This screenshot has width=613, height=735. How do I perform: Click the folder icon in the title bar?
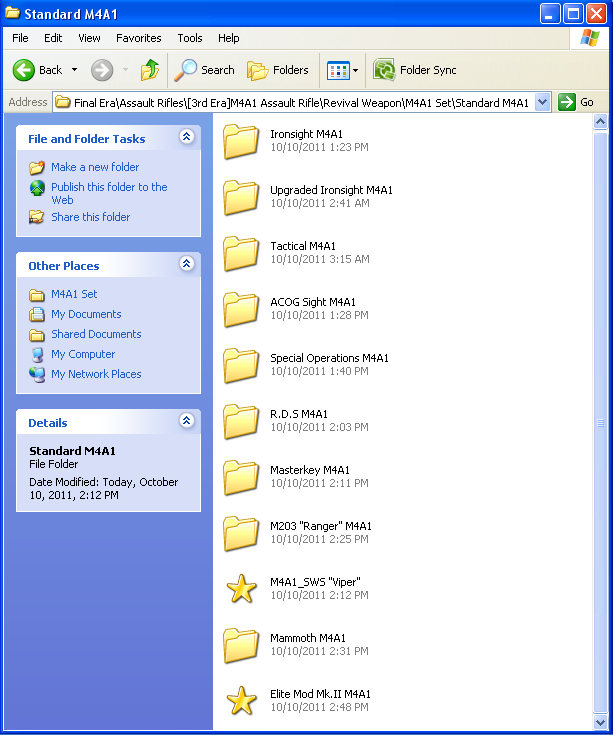(x=12, y=13)
